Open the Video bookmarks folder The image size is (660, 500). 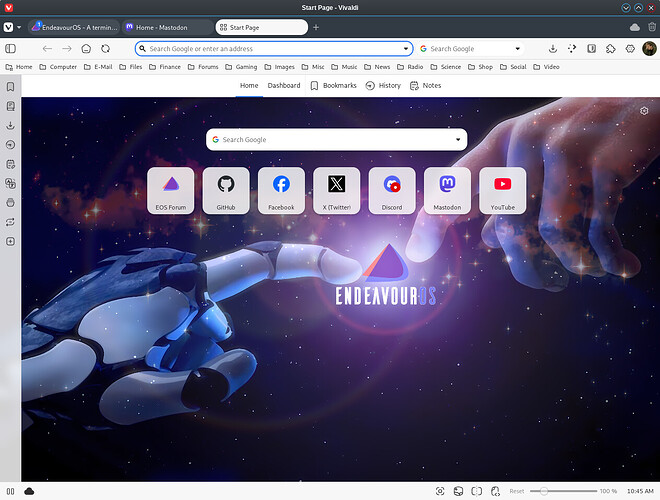546,67
